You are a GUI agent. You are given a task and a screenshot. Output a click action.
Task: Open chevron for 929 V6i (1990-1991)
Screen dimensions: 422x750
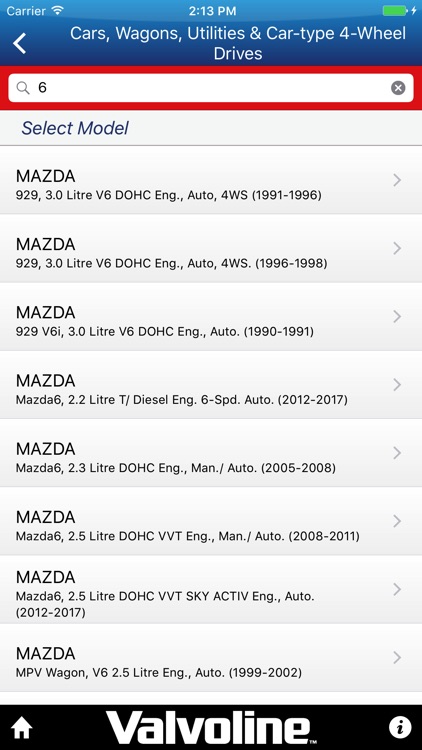[397, 316]
